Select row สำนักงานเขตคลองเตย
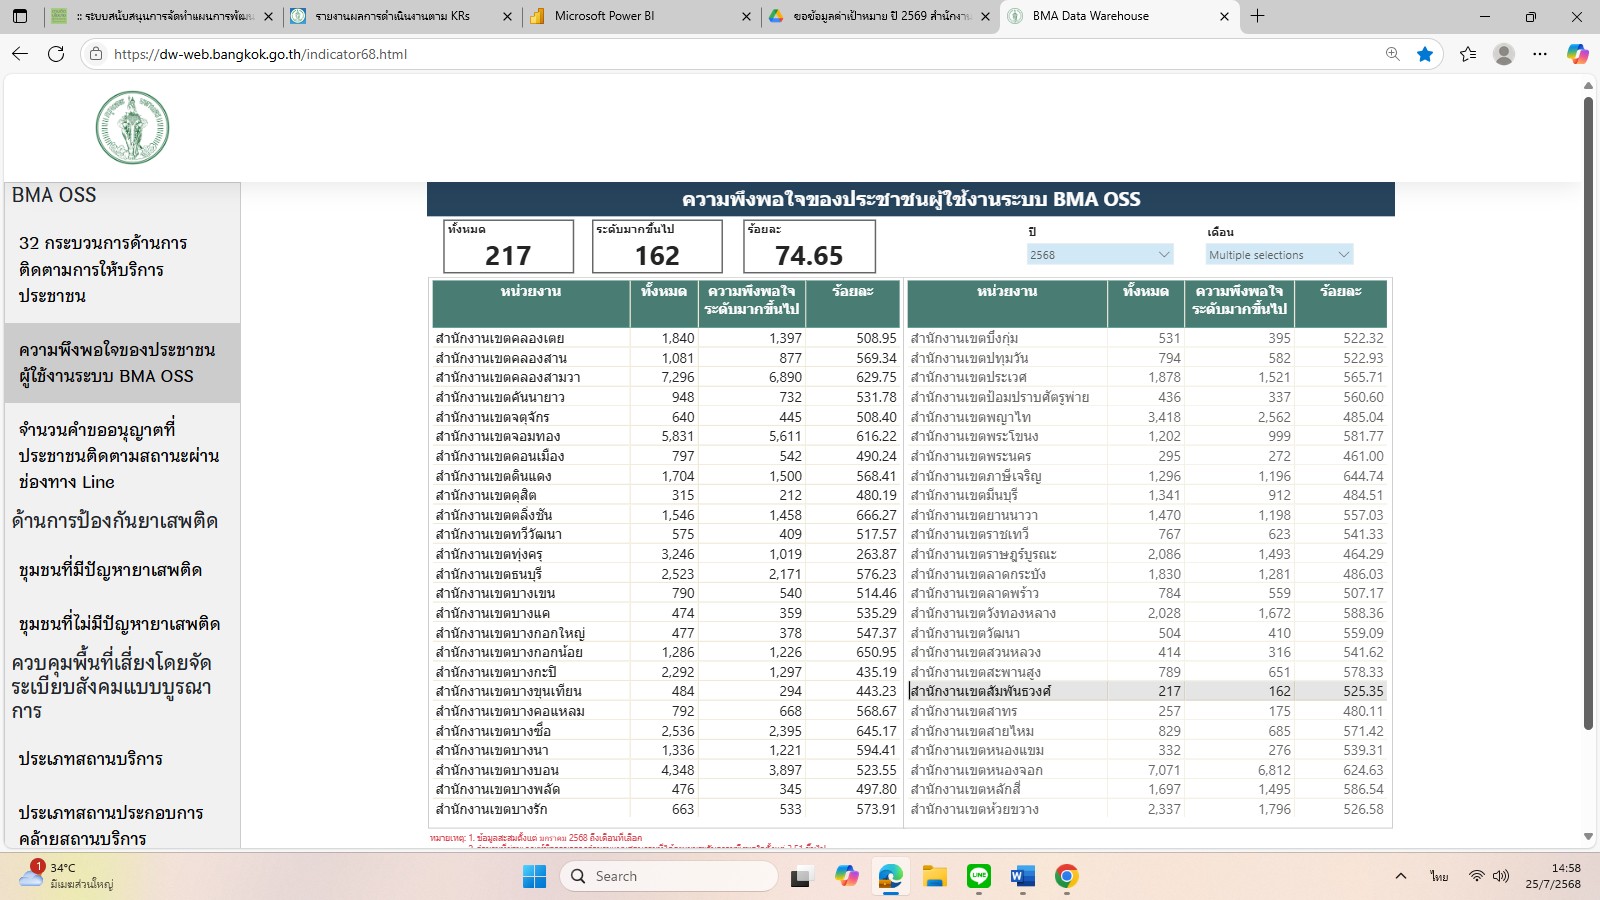The width and height of the screenshot is (1600, 900). point(665,338)
